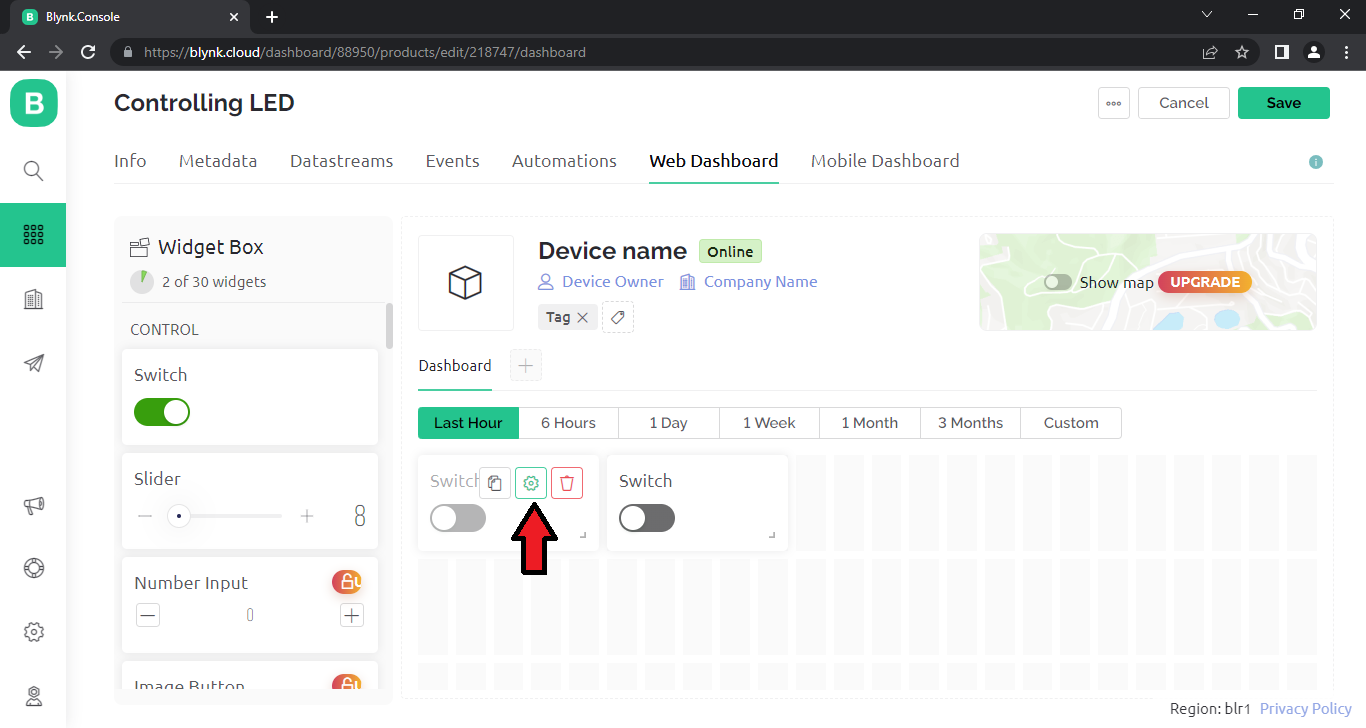Viewport: 1366px width, 728px height.
Task: Open the user profile icon in sidebar
Action: click(34, 695)
